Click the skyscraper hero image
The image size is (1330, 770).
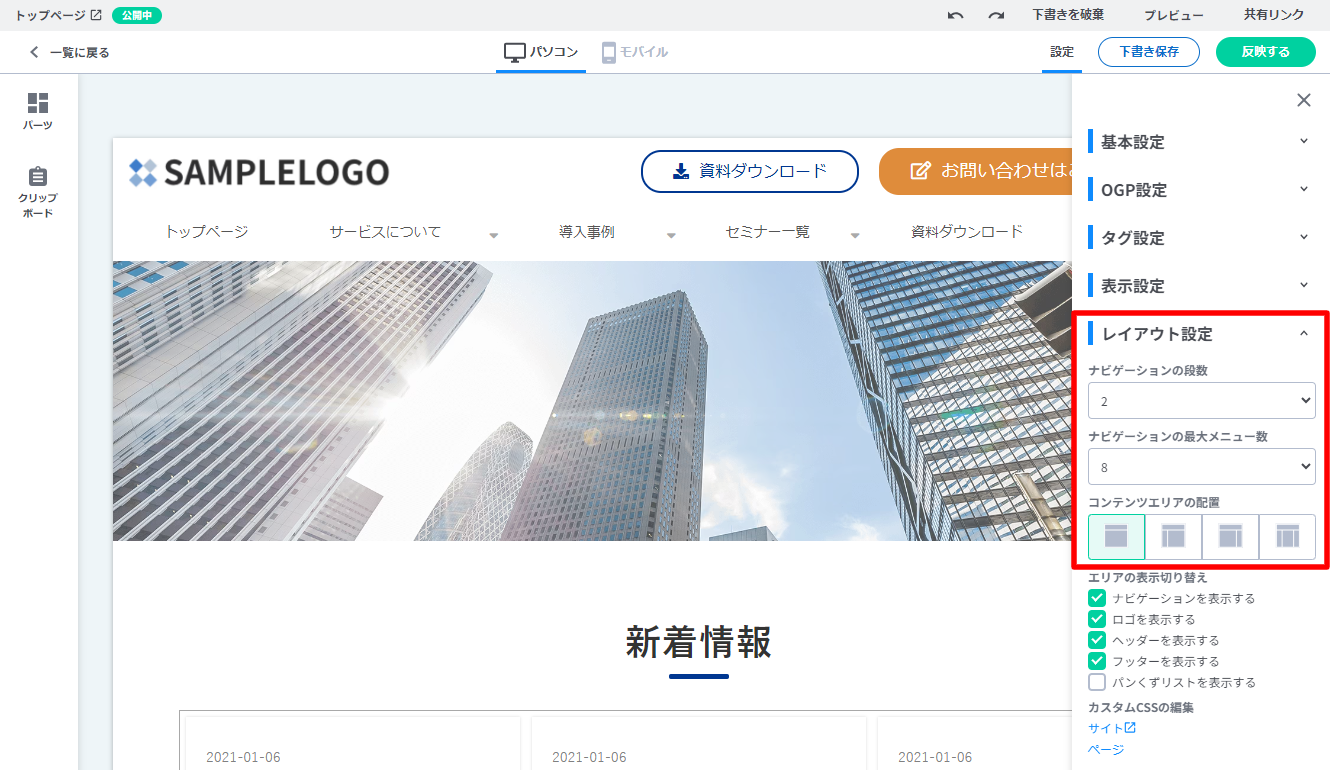point(592,401)
